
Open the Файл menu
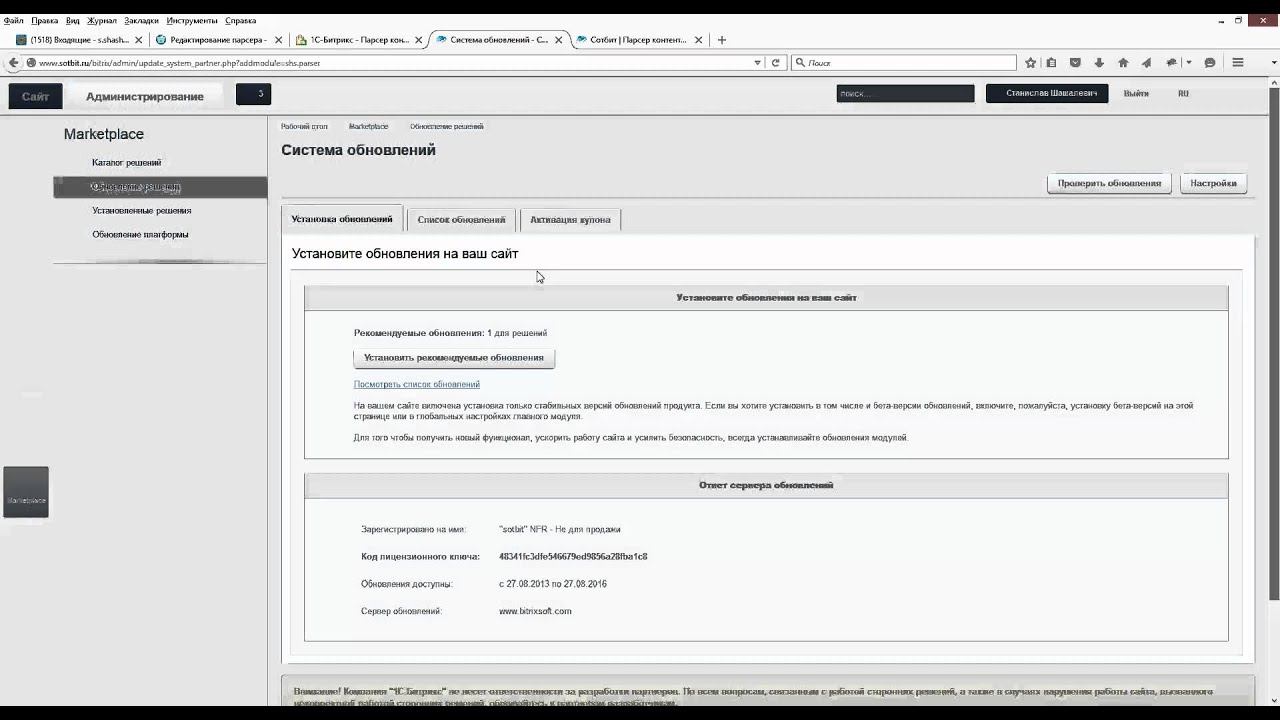(x=13, y=20)
